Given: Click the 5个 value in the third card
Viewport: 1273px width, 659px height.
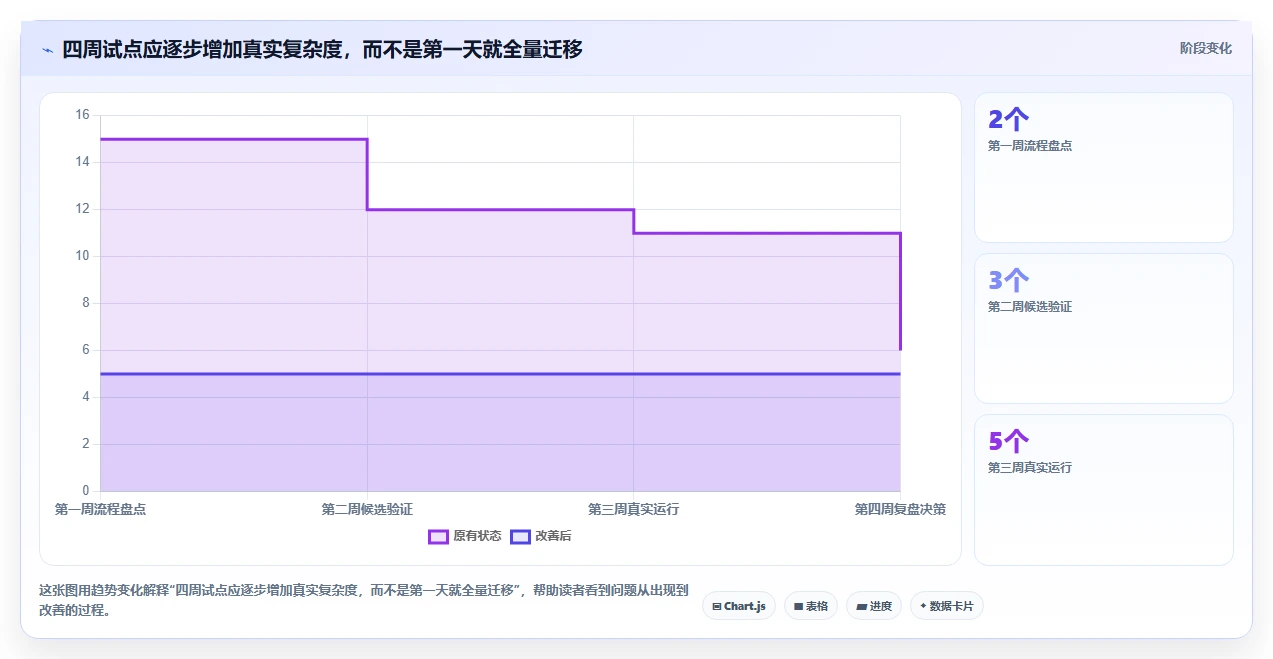Looking at the screenshot, I should click(1008, 442).
